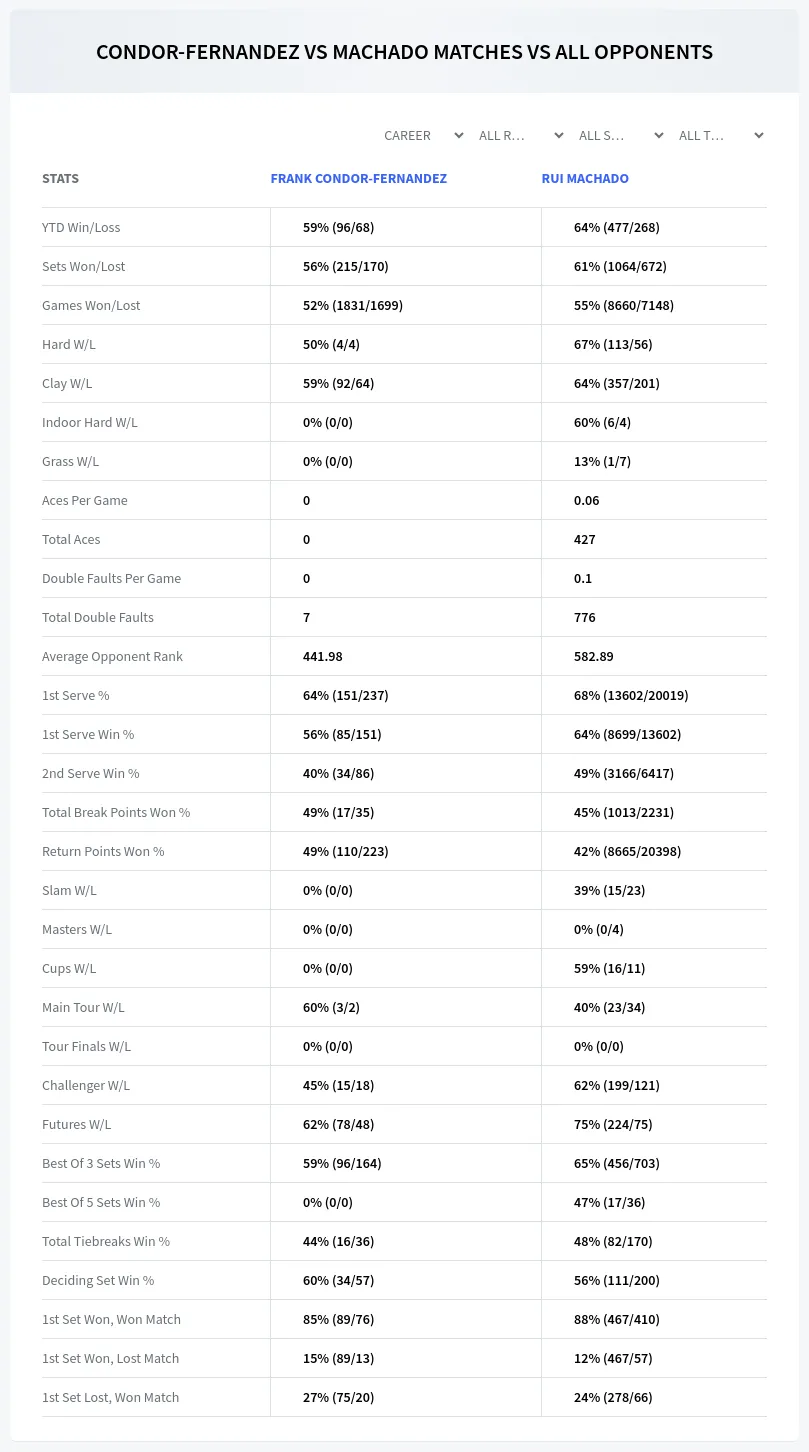Select the Clay W/L row label
Image resolution: width=809 pixels, height=1452 pixels.
coord(67,383)
